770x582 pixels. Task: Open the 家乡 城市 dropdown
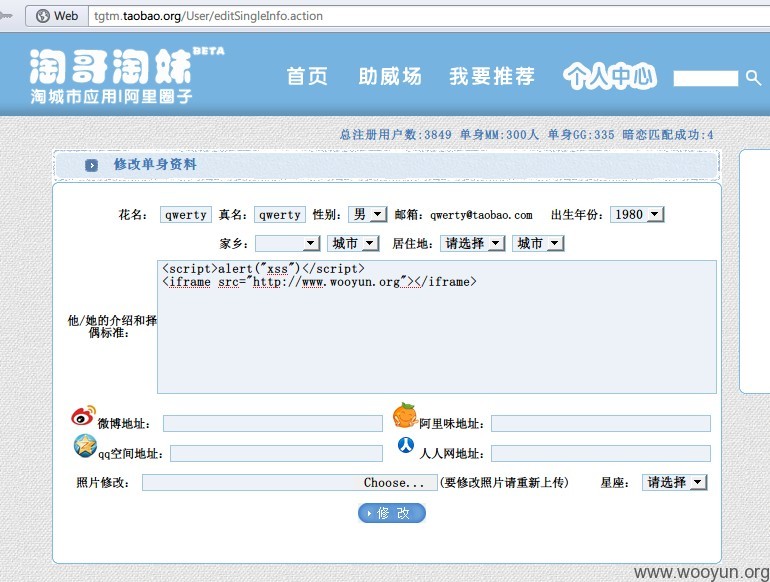click(353, 243)
